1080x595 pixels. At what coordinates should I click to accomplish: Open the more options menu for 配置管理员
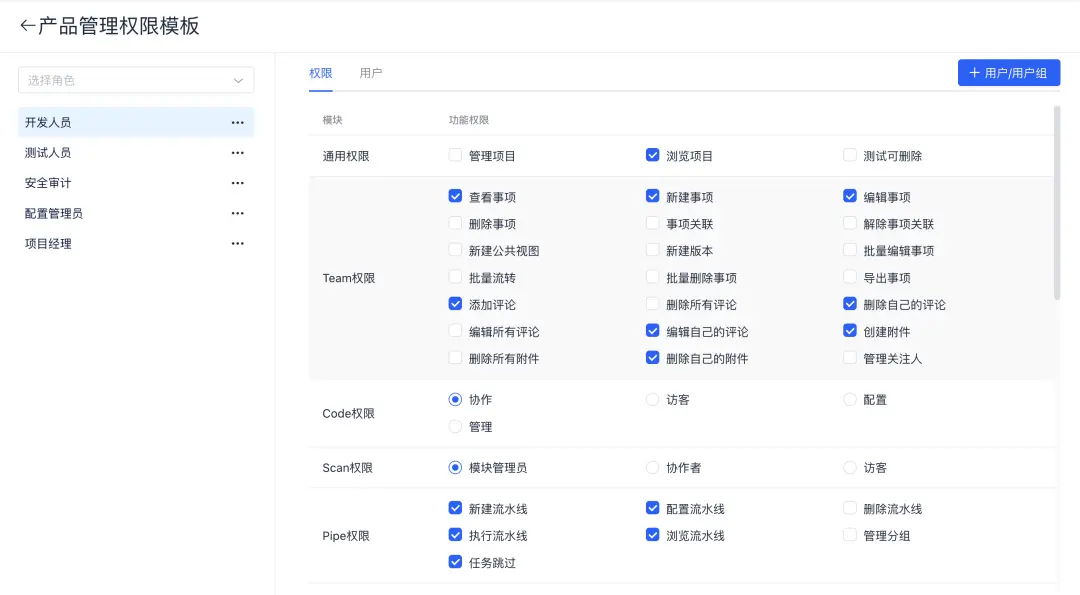point(237,213)
